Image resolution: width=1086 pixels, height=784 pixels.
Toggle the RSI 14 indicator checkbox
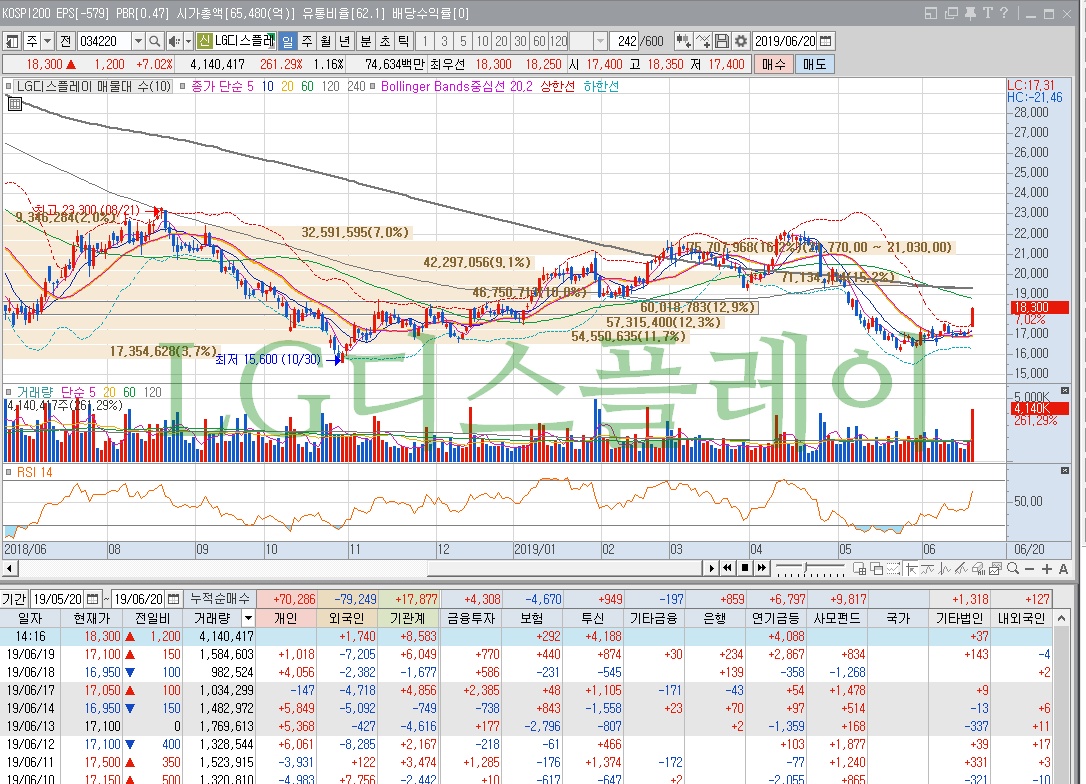click(9, 472)
